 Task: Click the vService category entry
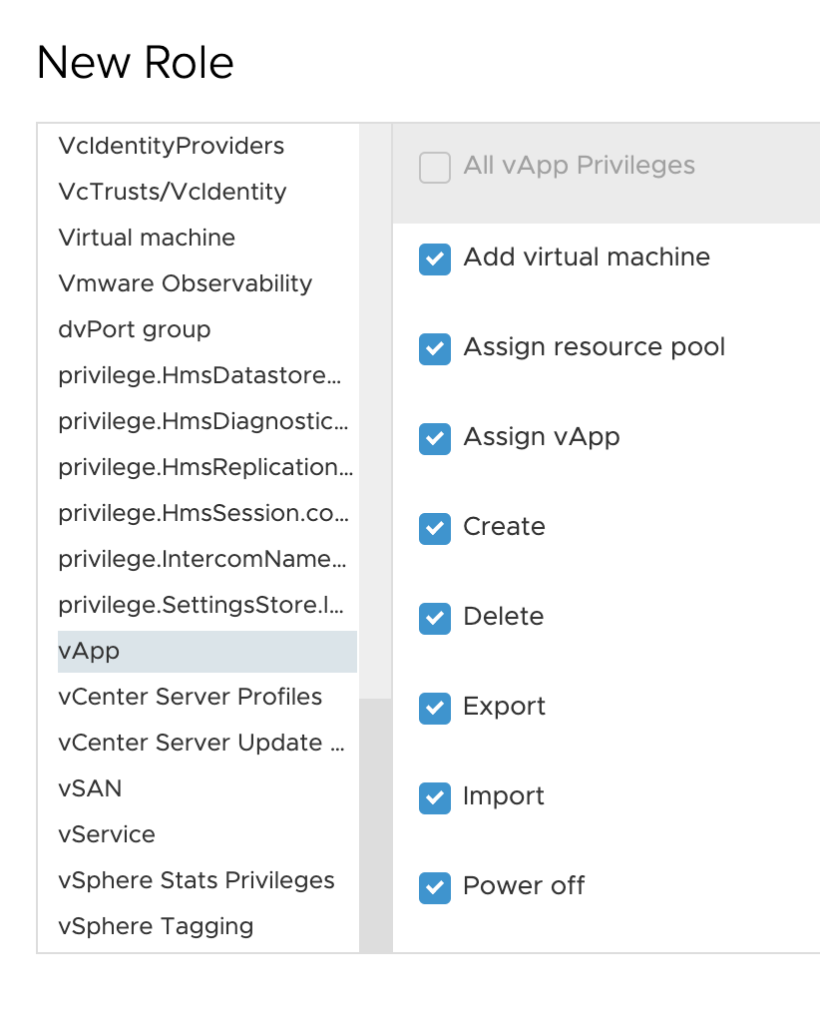(x=106, y=835)
